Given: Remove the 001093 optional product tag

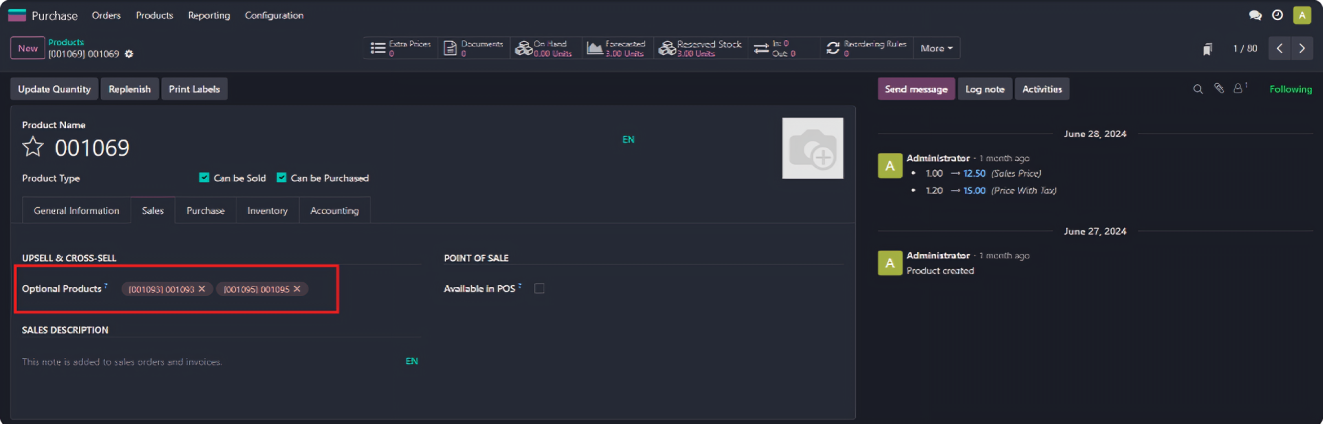Looking at the screenshot, I should click(202, 289).
